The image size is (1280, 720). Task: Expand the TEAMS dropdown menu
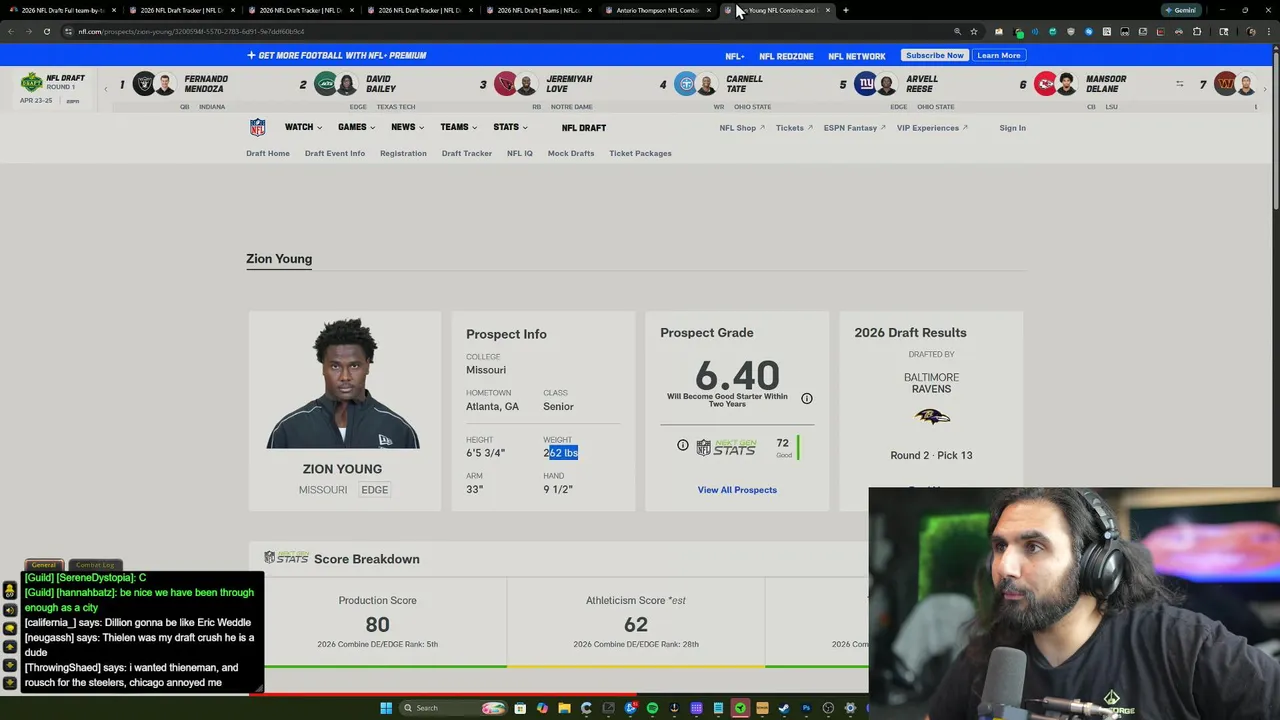pyautogui.click(x=458, y=127)
